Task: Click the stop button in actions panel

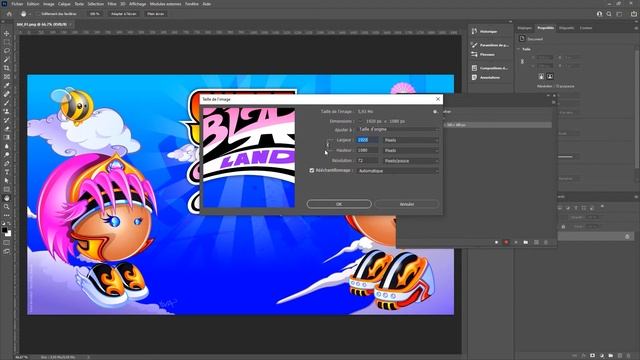Action: (496, 242)
